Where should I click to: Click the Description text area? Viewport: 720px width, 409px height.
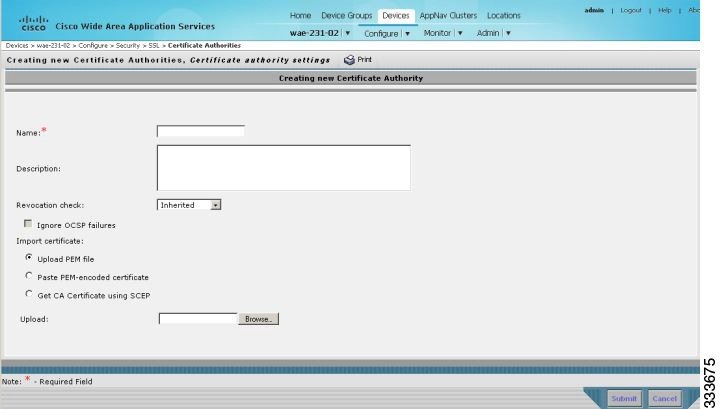coord(284,168)
